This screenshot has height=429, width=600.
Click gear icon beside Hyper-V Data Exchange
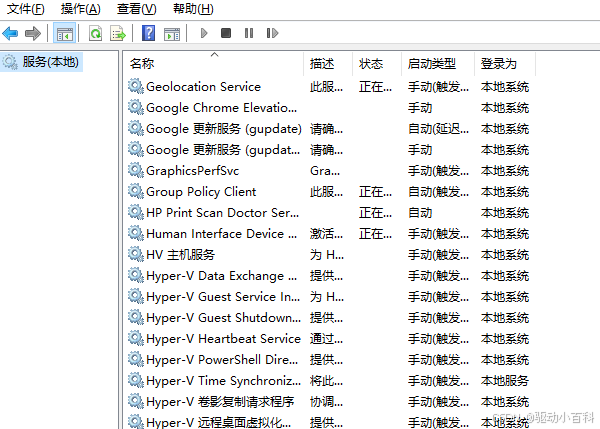tap(135, 275)
